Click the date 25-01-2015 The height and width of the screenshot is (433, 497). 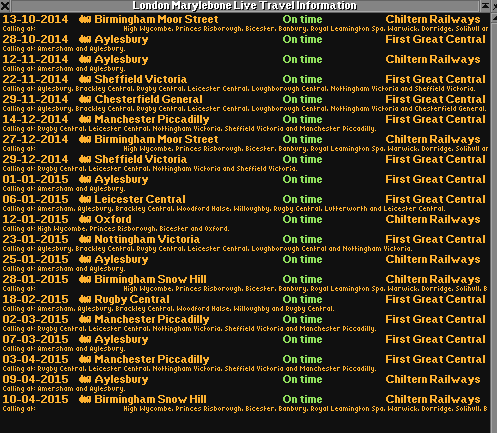pyautogui.click(x=35, y=259)
